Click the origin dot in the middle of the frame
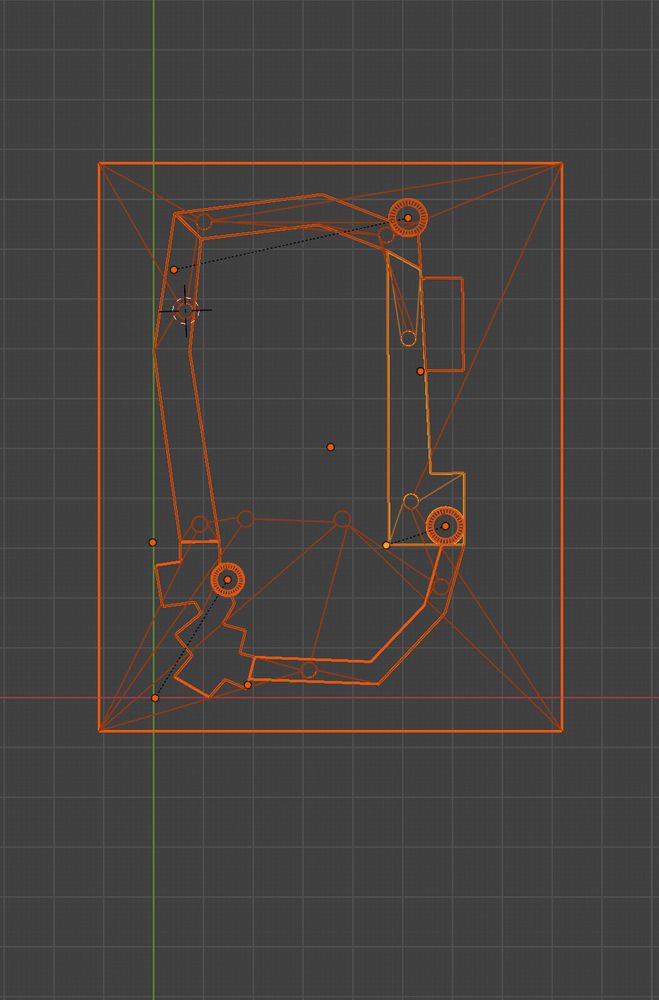659x1000 pixels. point(330,447)
